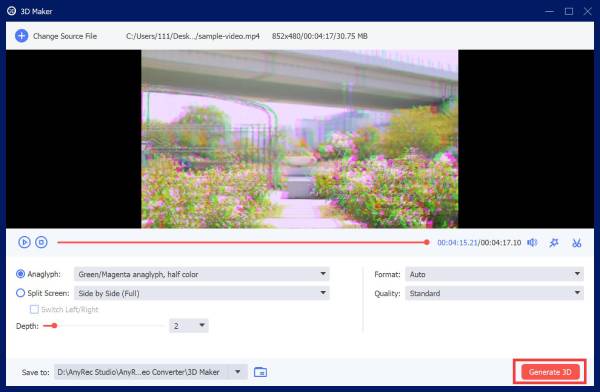Image resolution: width=600 pixels, height=392 pixels.
Task: Maximize the 3D Maker window
Action: [x=569, y=11]
